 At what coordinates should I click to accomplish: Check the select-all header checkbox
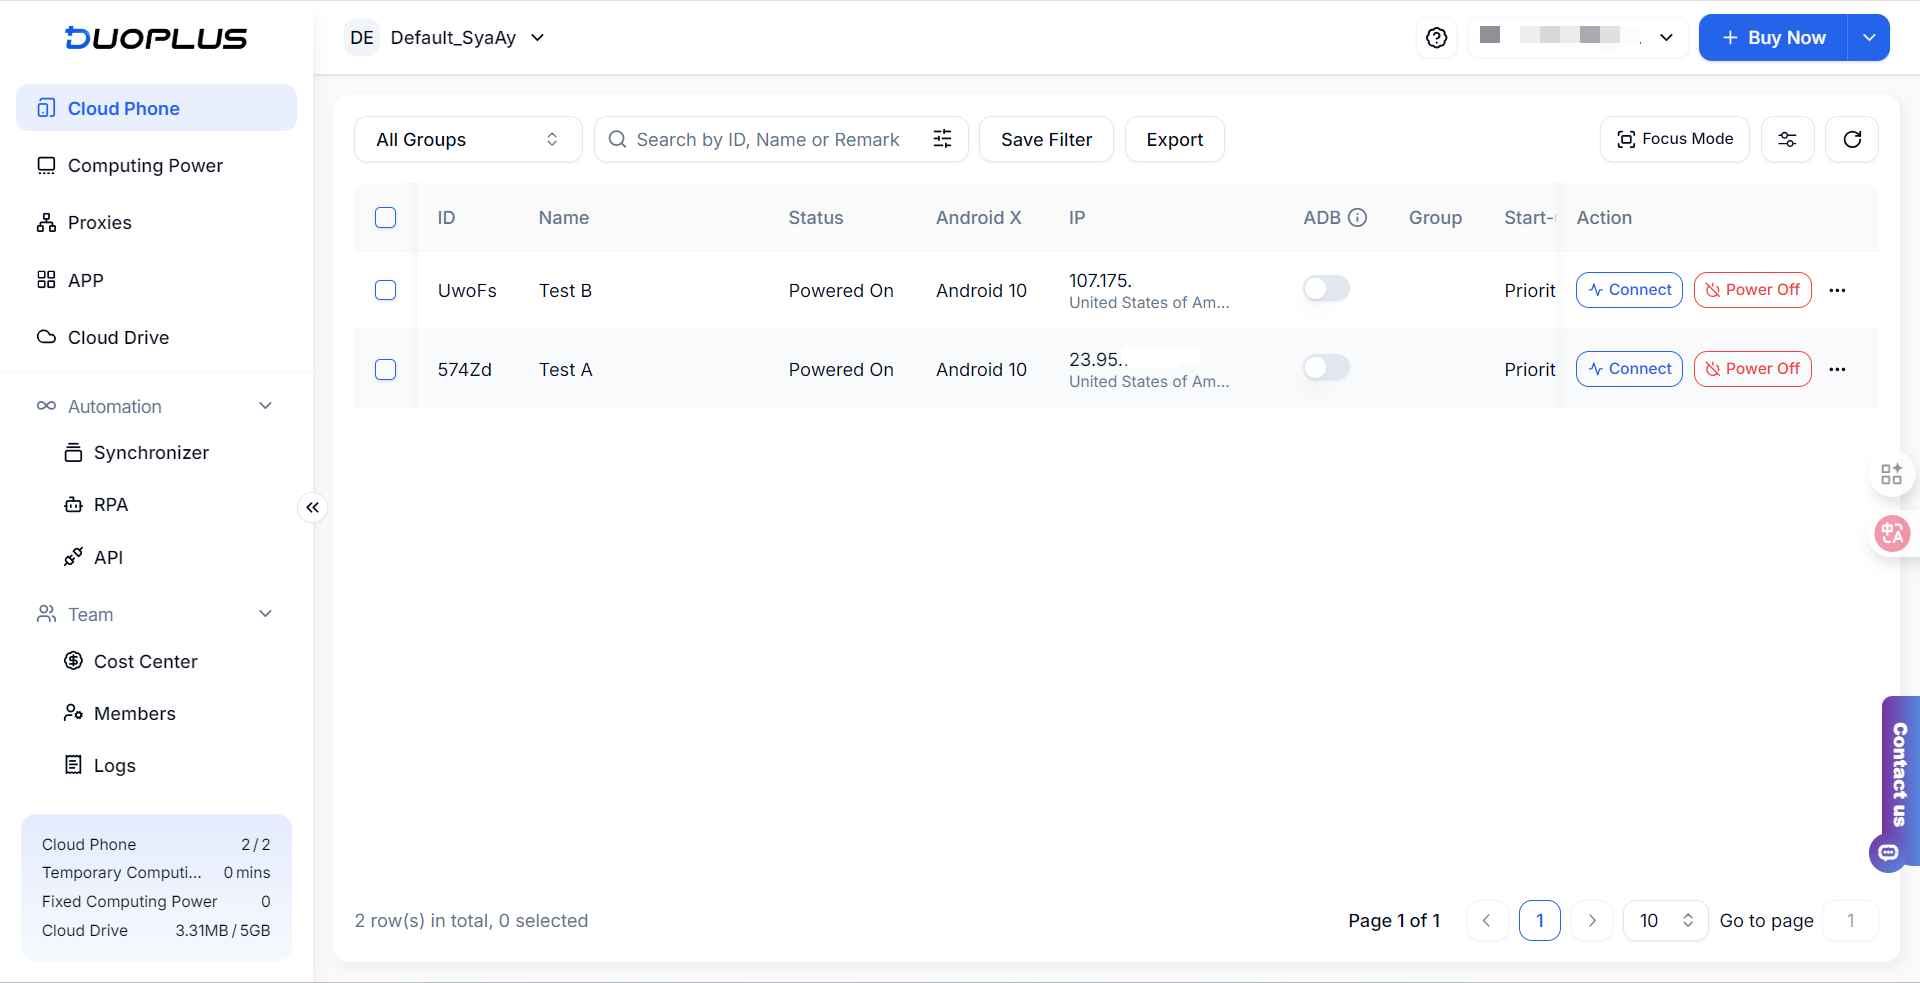(x=385, y=218)
